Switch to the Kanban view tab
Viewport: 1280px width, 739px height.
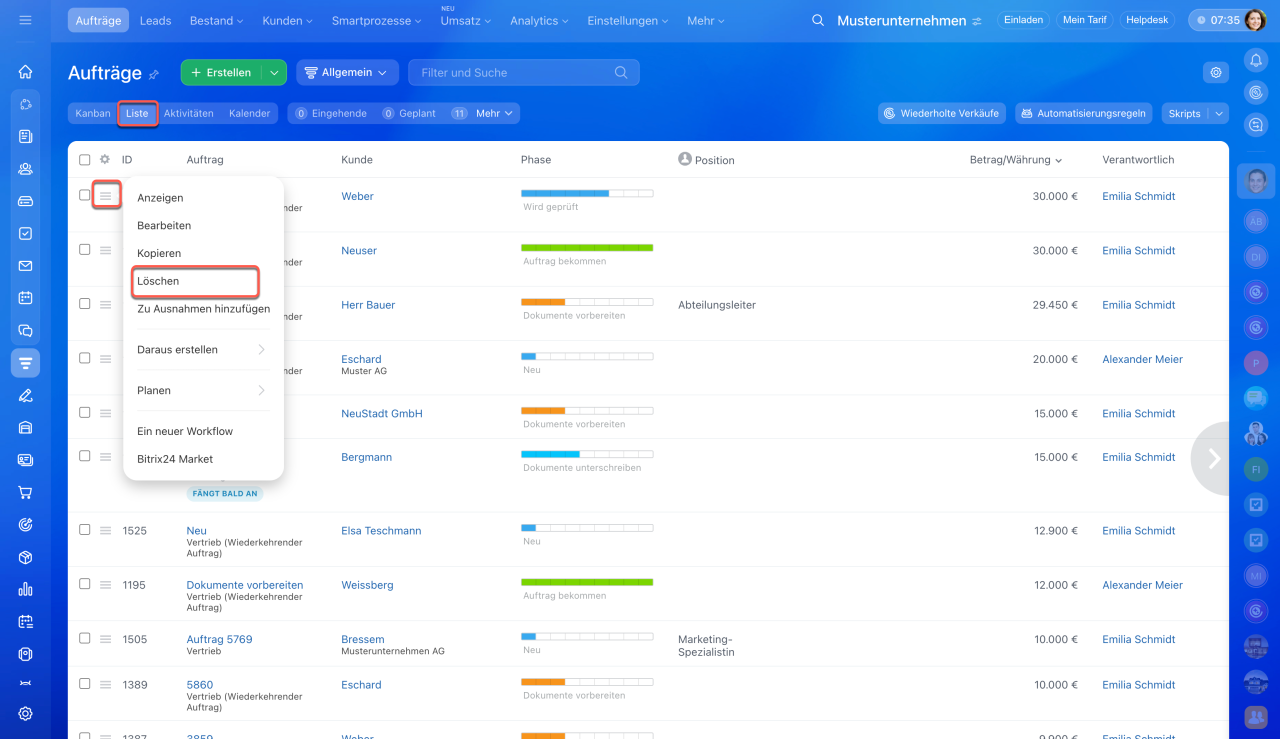[x=93, y=114]
